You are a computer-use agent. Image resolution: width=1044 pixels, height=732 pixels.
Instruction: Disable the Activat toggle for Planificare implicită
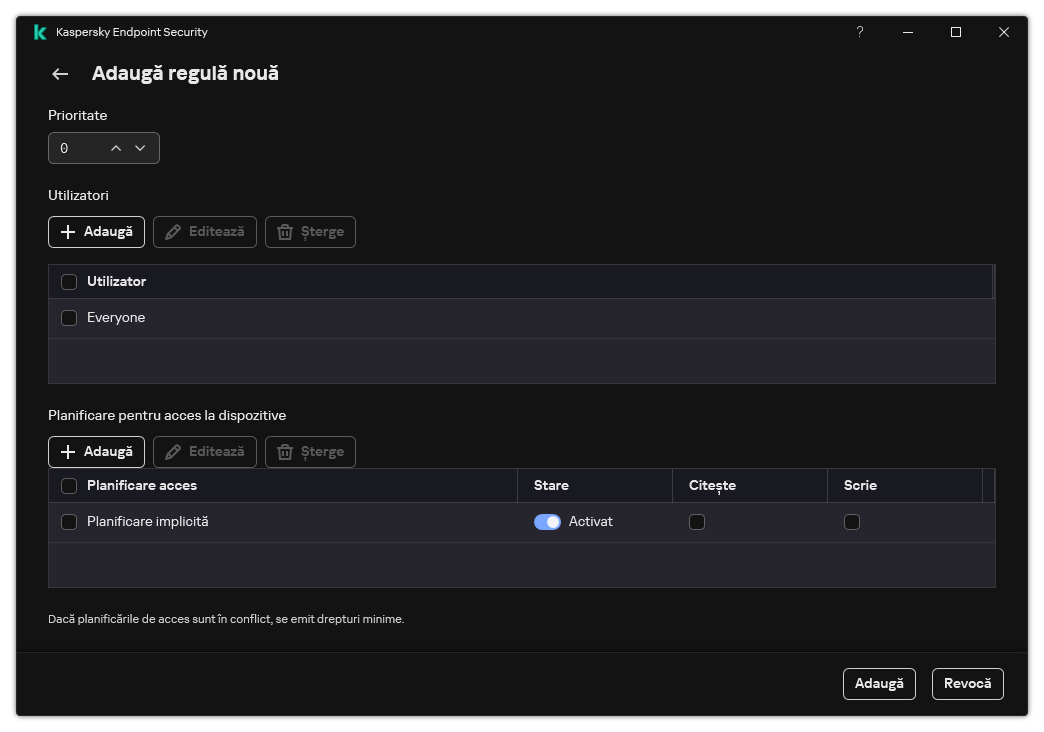547,521
